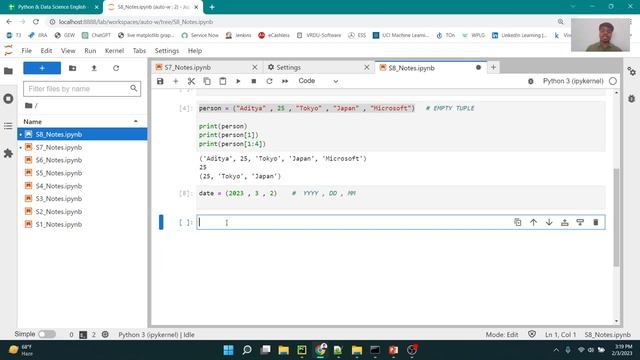Screen dimensions: 640x360
Task: Insert a cell below the active cell
Action: (580, 222)
